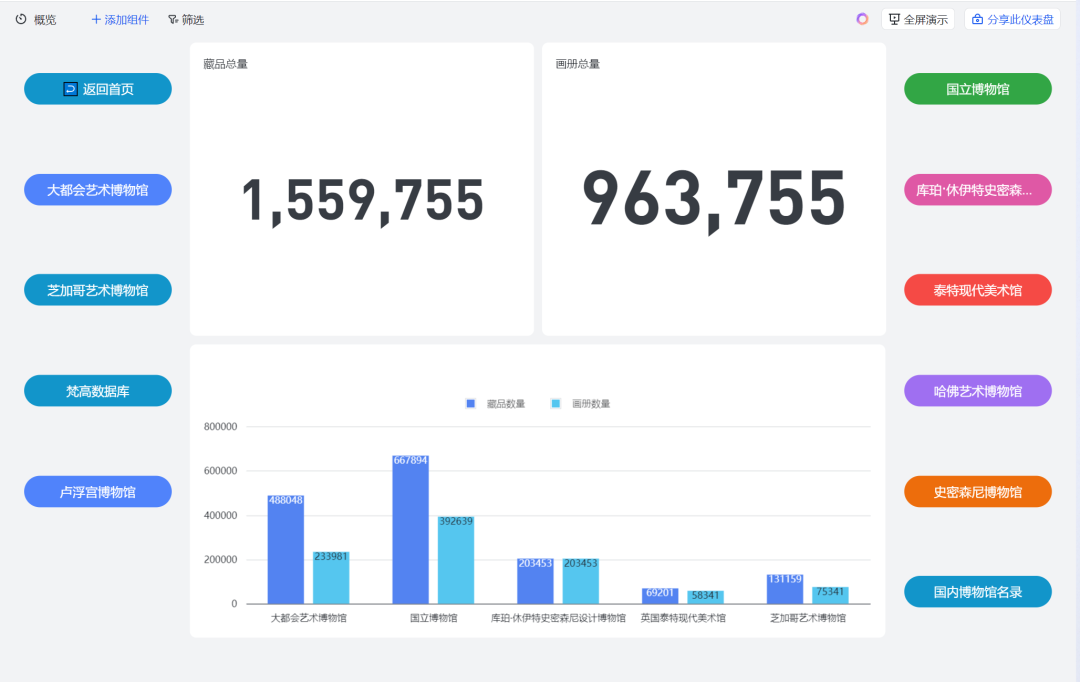The height and width of the screenshot is (682, 1080).
Task: Click the dark blue 203453 collection bar
Action: (x=535, y=581)
